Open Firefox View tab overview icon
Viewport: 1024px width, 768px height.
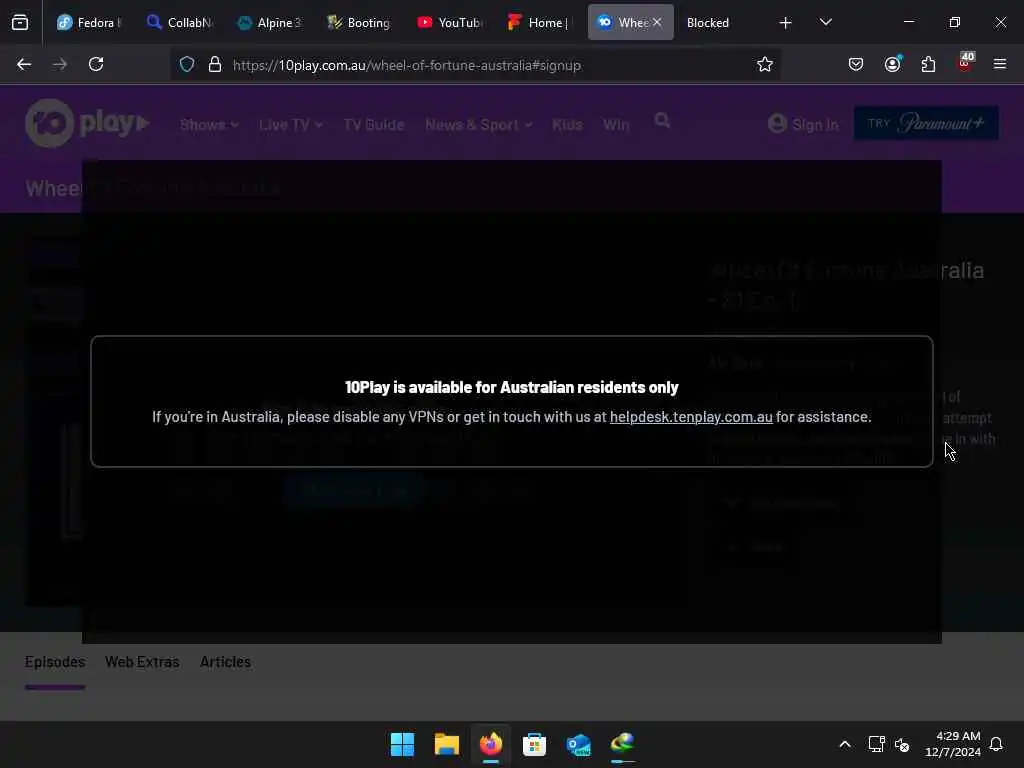tap(20, 22)
